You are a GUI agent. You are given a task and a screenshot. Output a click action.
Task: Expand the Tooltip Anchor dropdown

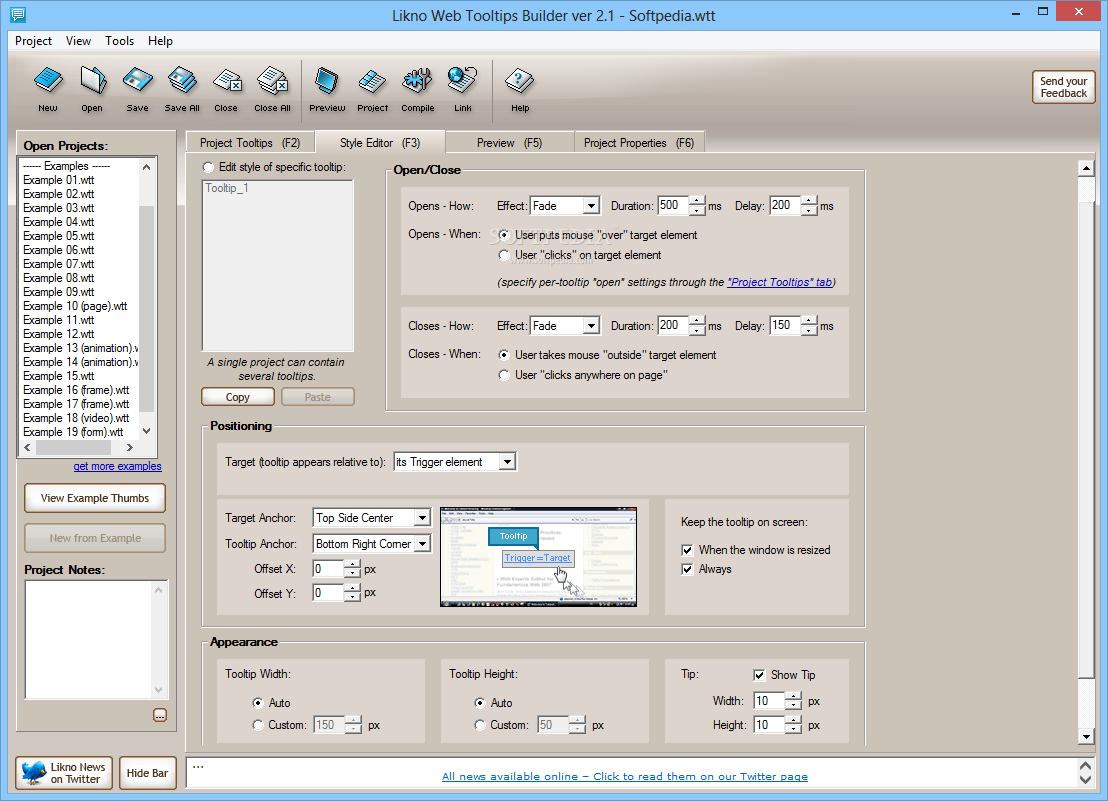(x=422, y=544)
